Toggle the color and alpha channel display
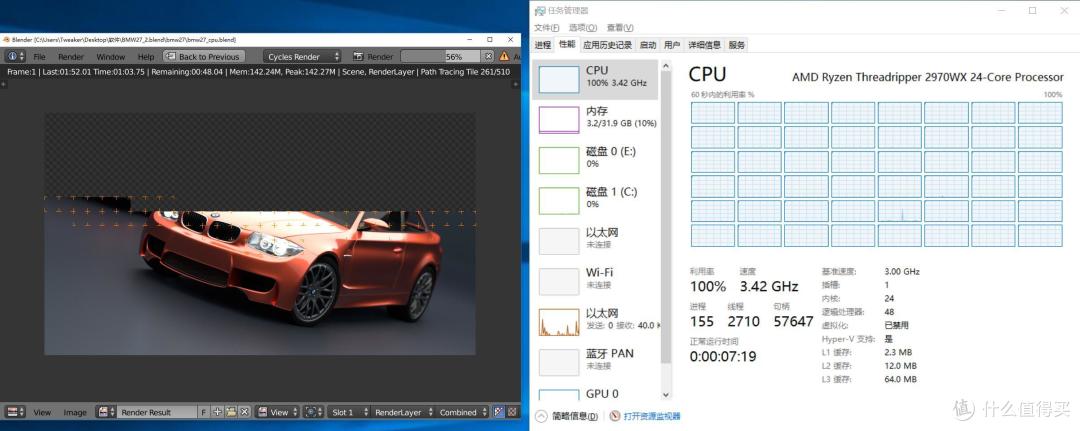 [500, 412]
